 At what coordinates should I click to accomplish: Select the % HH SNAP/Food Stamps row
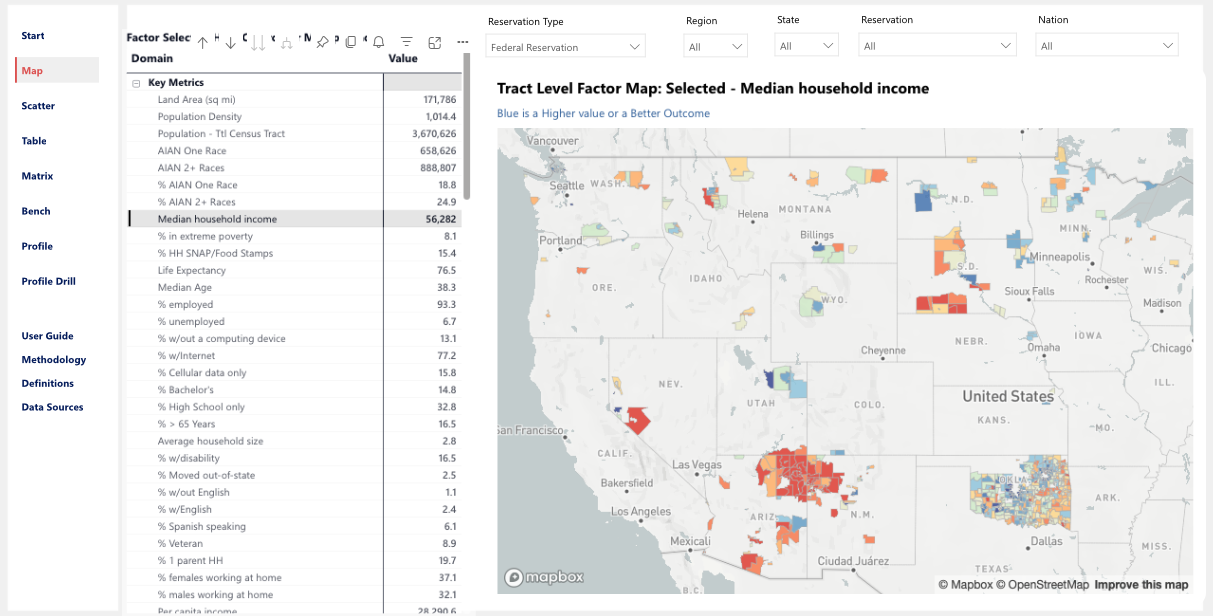[x=294, y=253]
